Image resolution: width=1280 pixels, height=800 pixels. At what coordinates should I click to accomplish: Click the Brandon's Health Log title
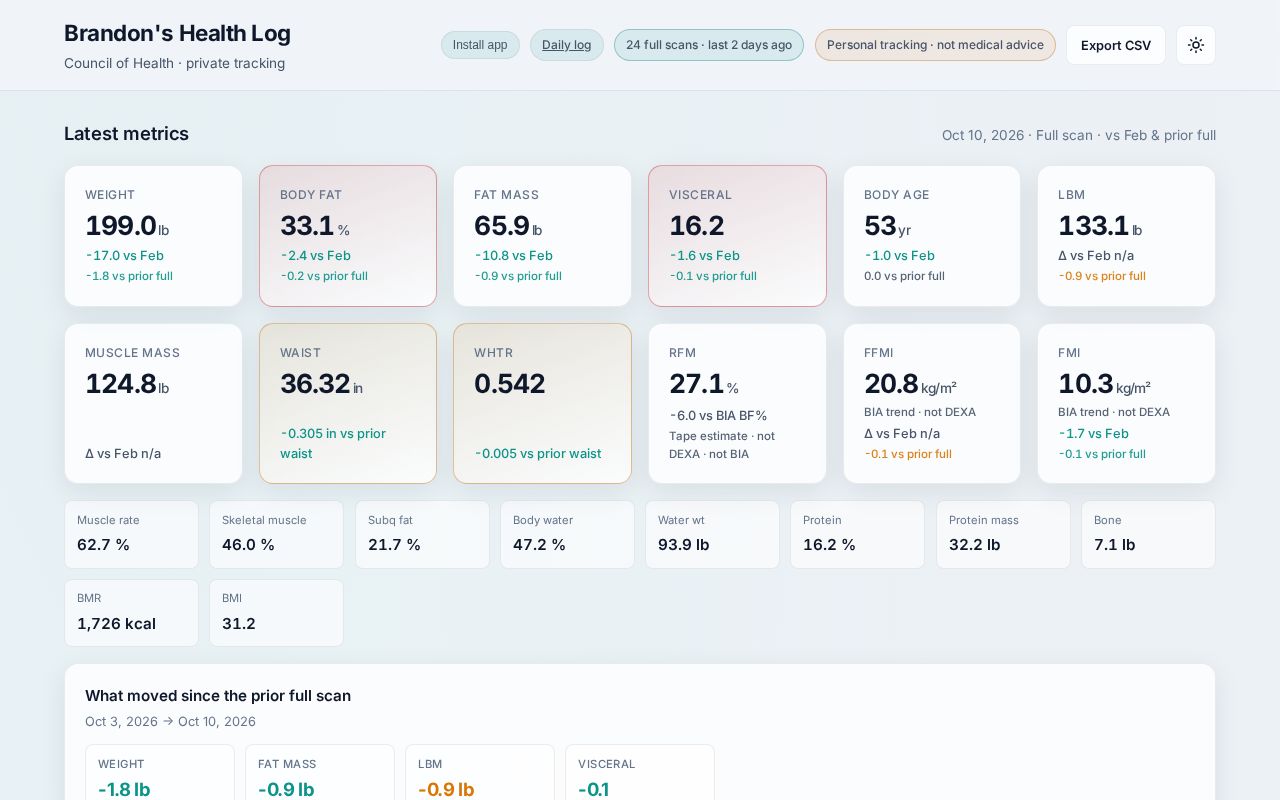click(177, 33)
